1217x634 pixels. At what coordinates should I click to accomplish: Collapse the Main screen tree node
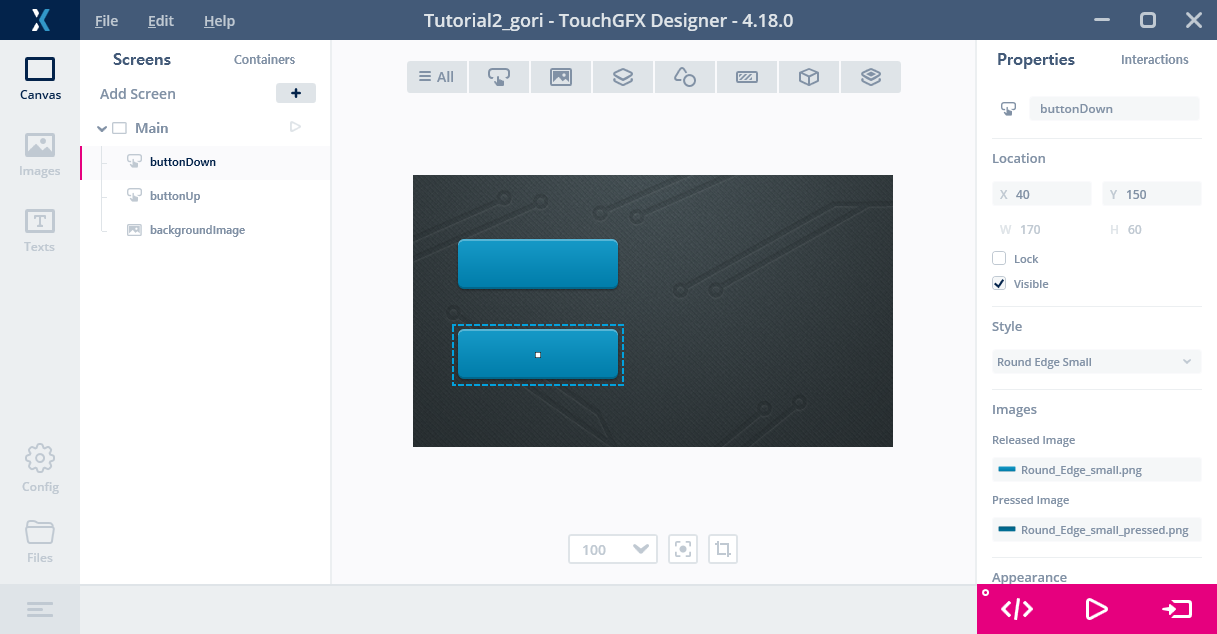coord(102,128)
